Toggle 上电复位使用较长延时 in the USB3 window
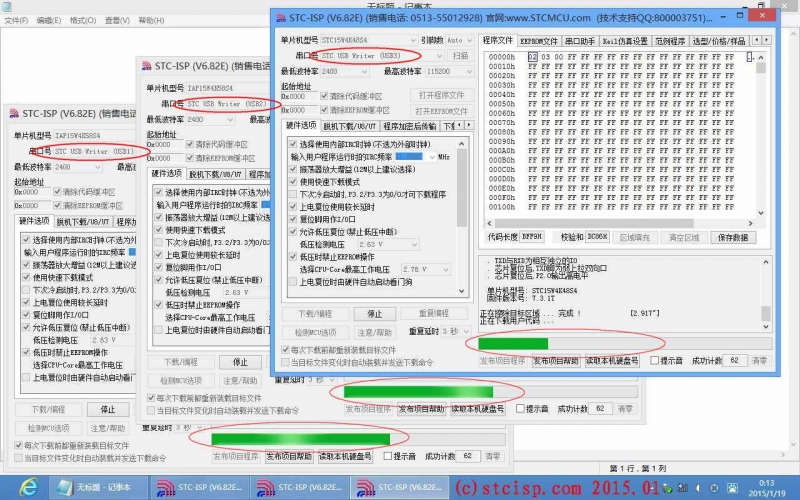This screenshot has width=800, height=500. [293, 206]
